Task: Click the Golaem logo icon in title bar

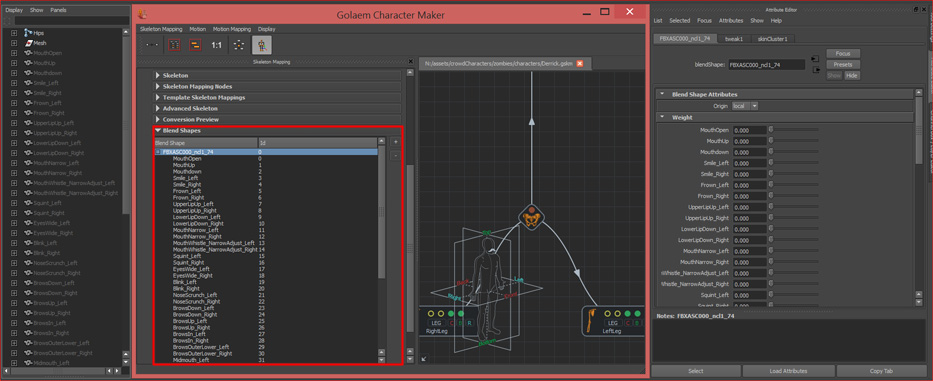Action: pyautogui.click(x=142, y=13)
